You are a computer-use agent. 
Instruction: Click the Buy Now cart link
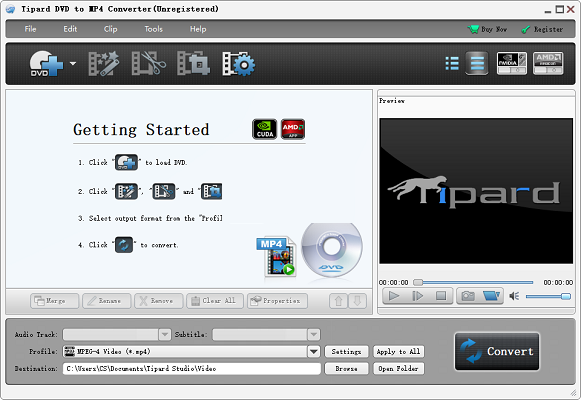click(x=487, y=29)
